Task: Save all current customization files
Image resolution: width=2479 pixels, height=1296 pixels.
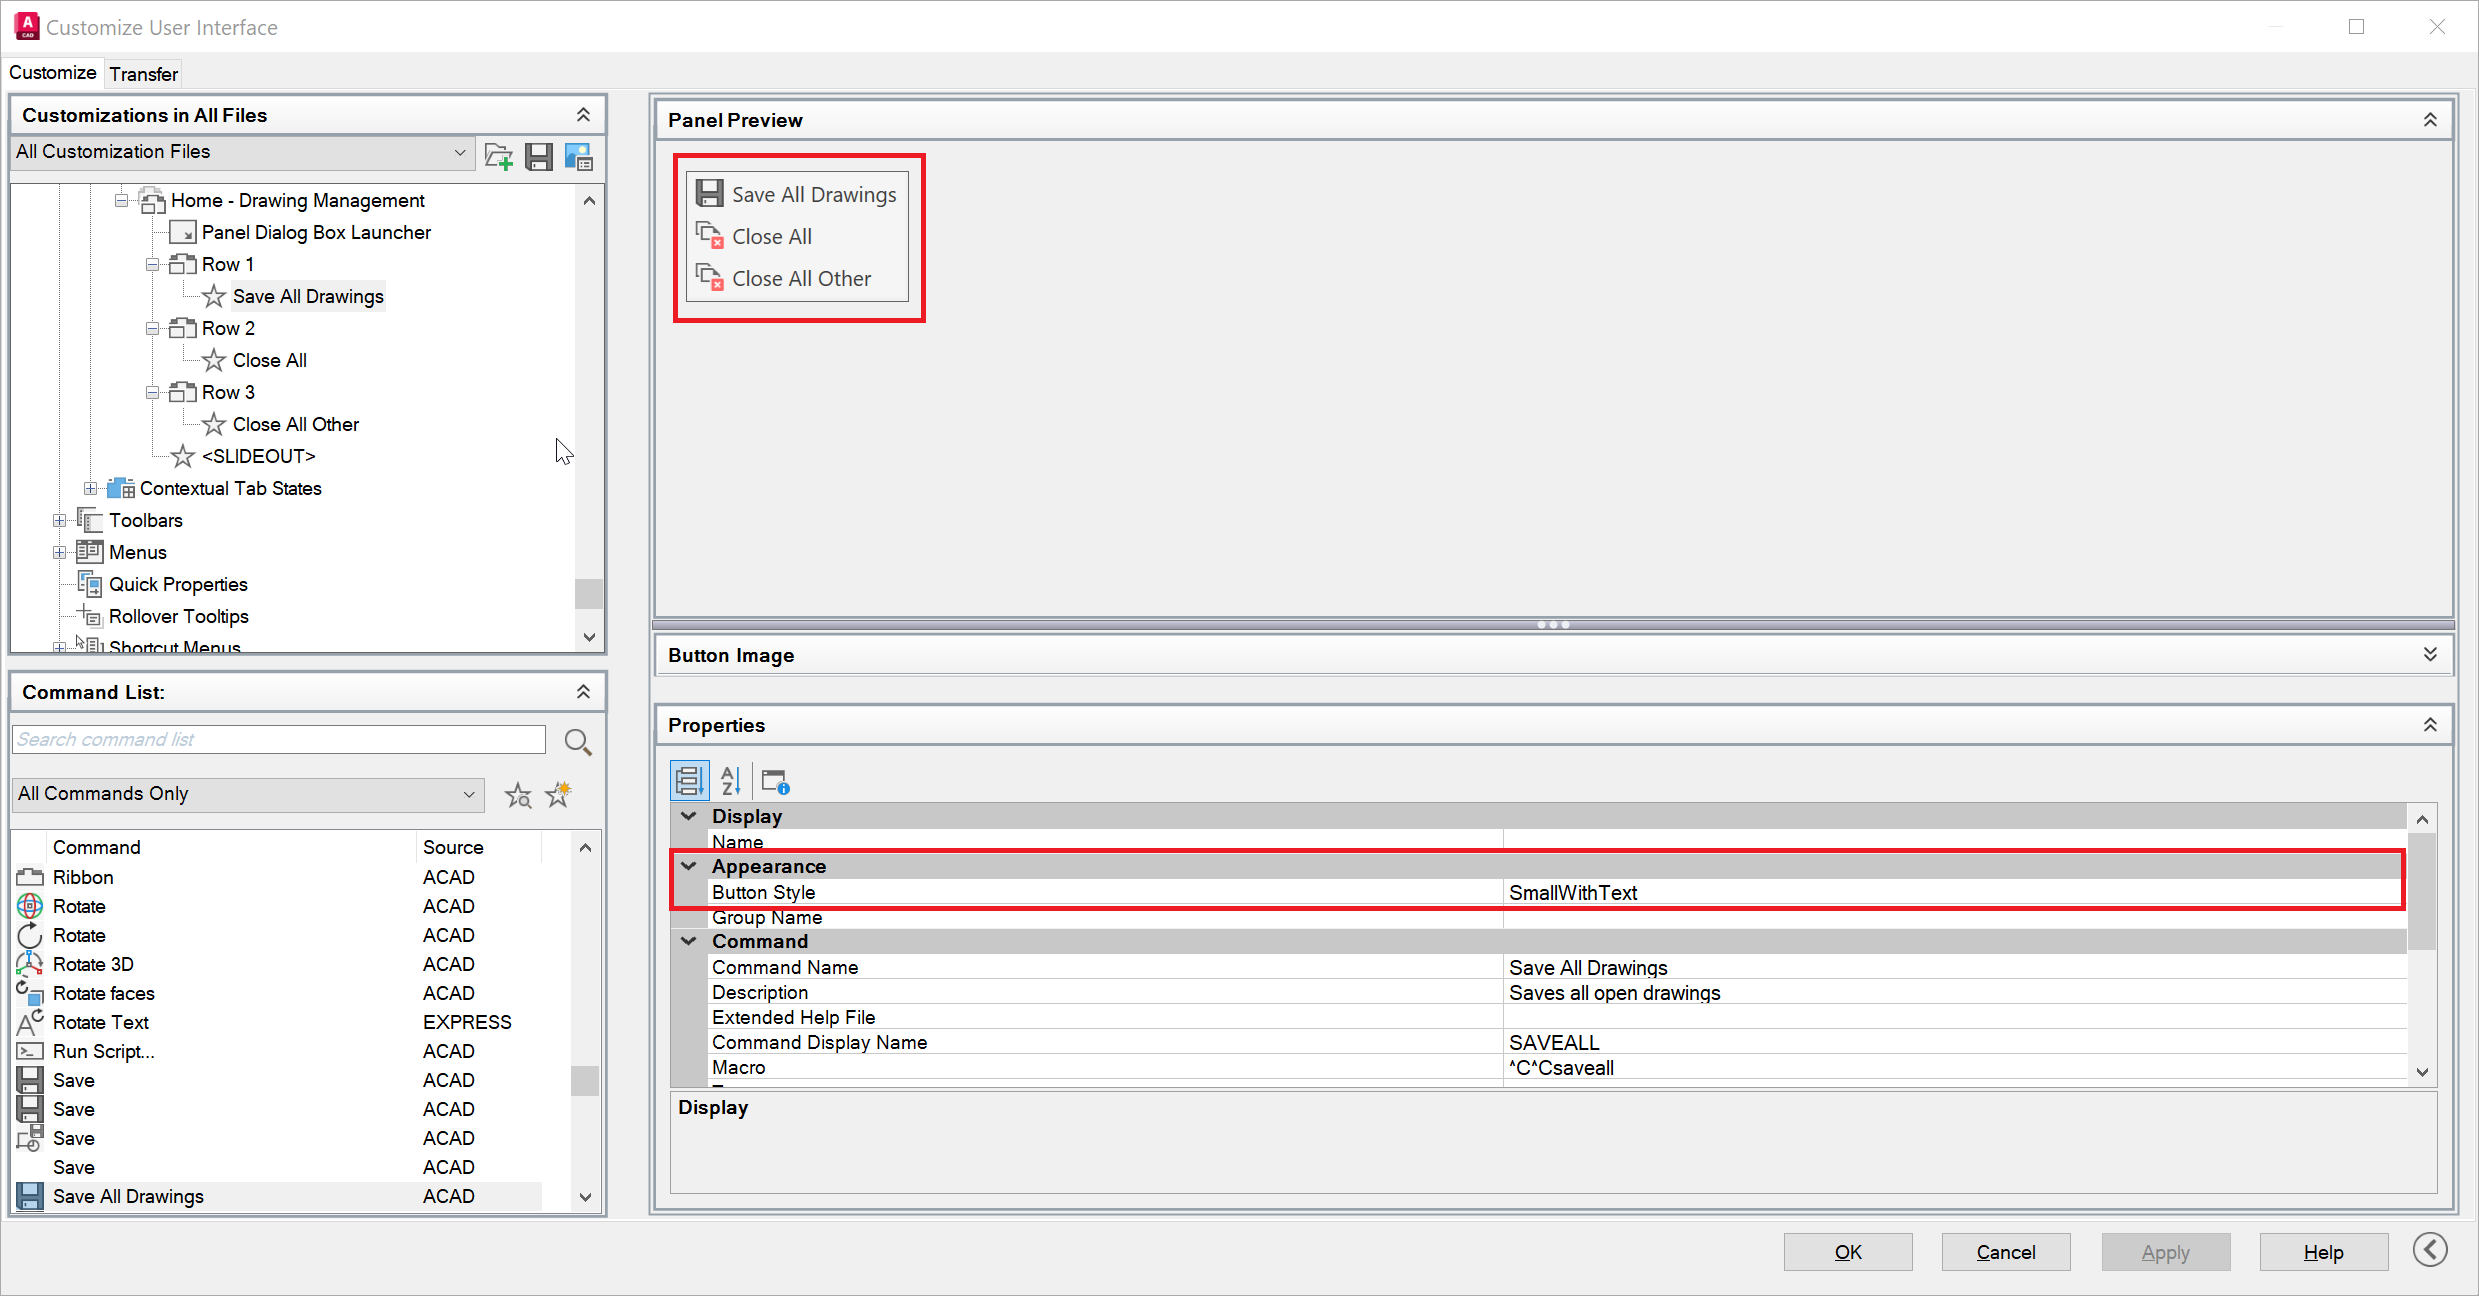Action: (539, 156)
